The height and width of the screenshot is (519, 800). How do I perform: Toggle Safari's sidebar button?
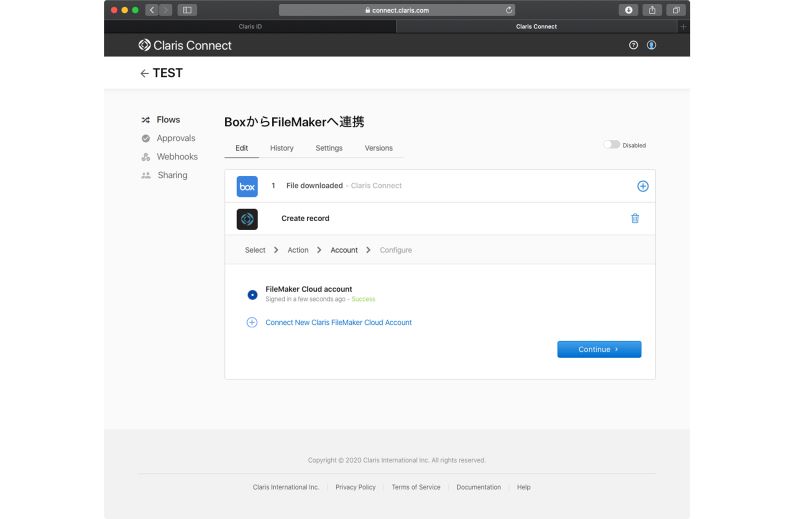point(187,10)
